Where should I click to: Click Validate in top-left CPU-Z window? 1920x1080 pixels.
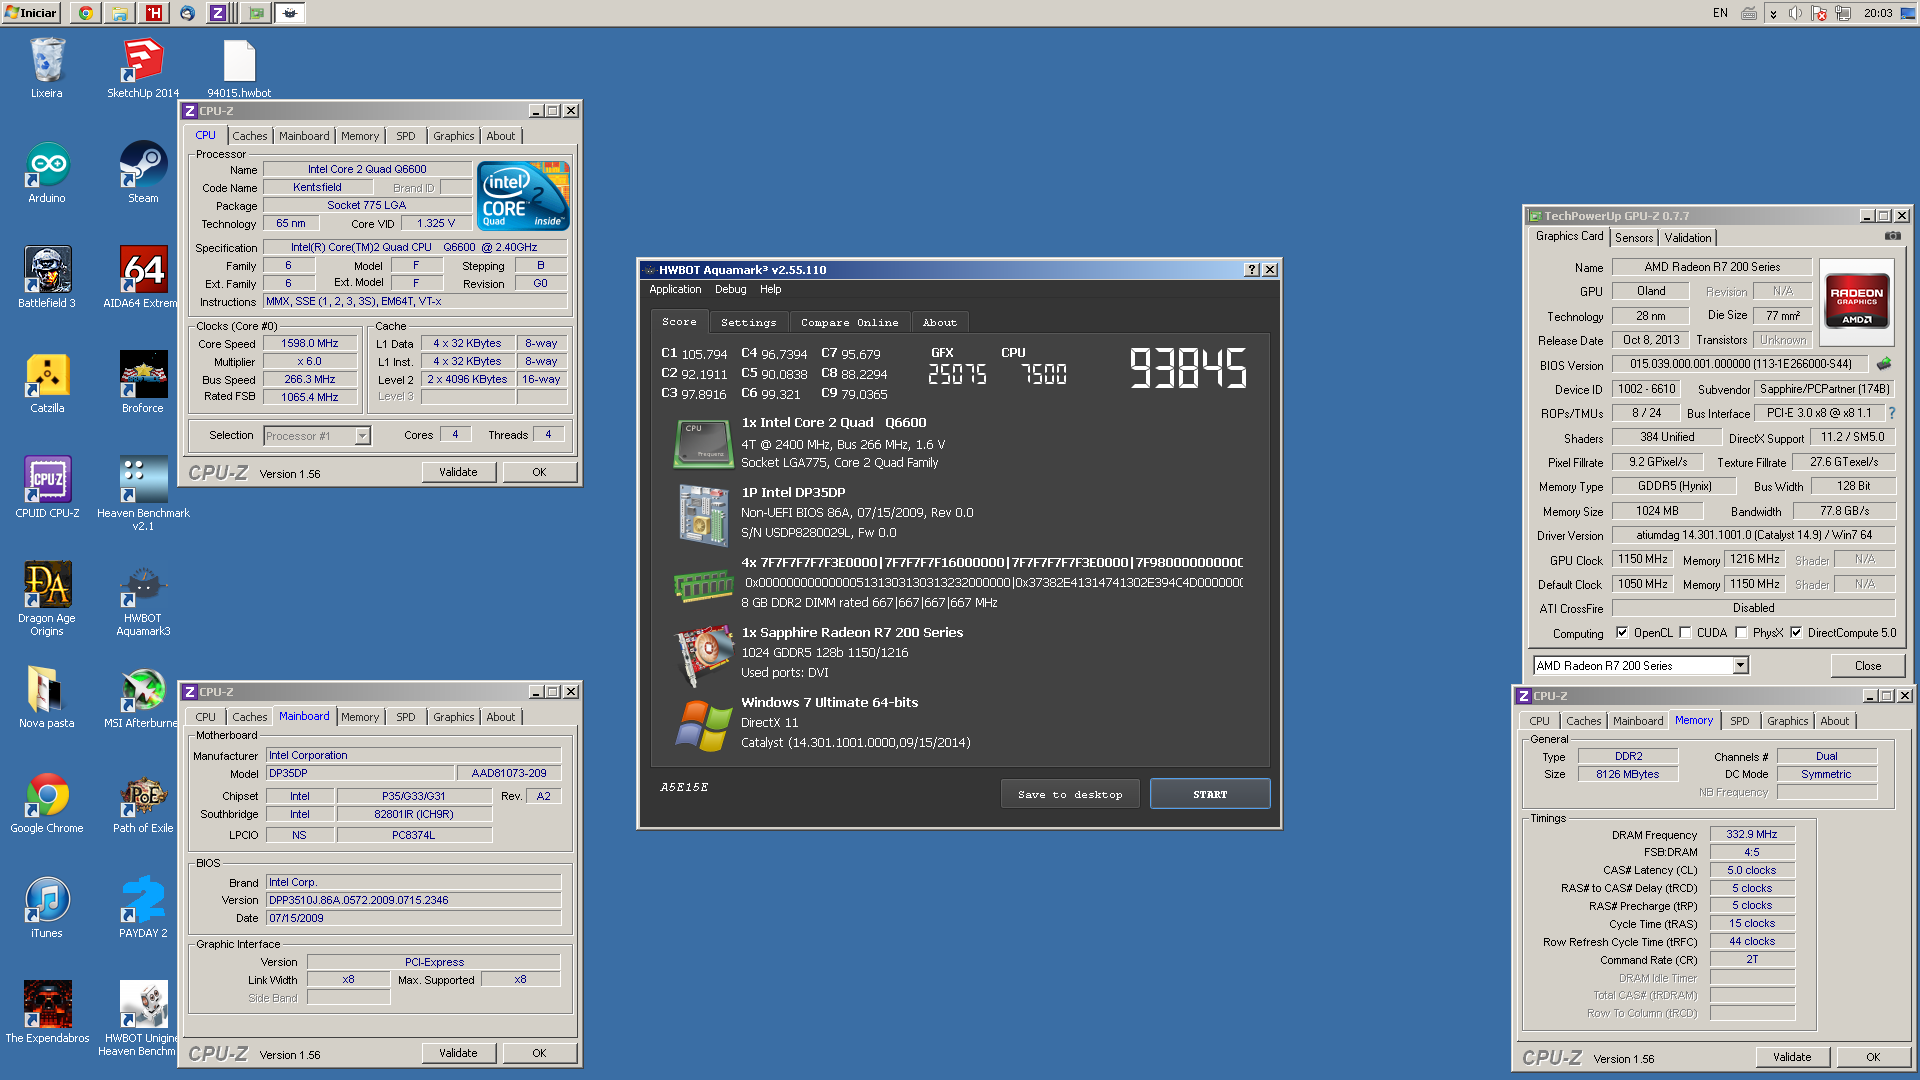(x=458, y=472)
